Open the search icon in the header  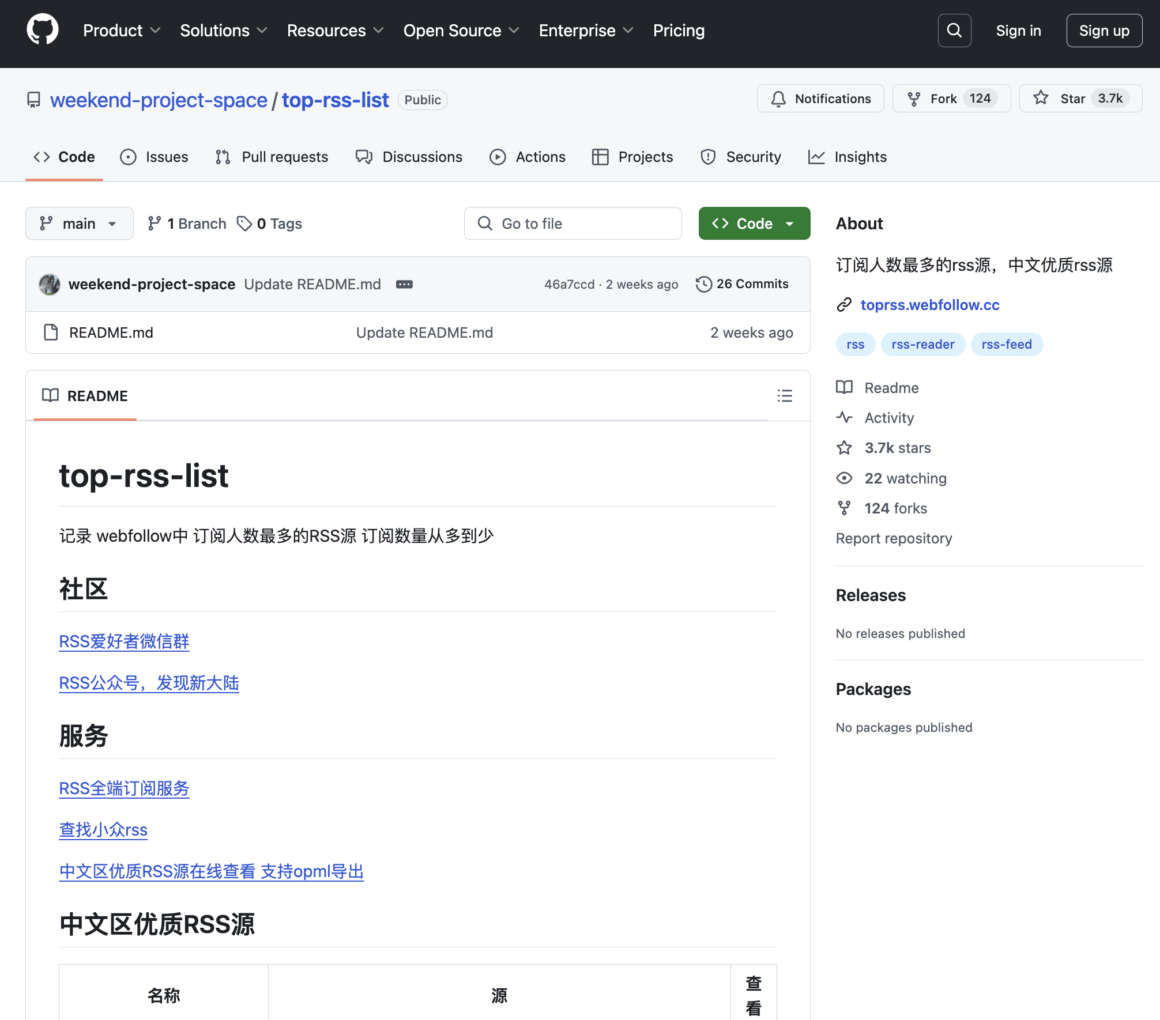(954, 30)
